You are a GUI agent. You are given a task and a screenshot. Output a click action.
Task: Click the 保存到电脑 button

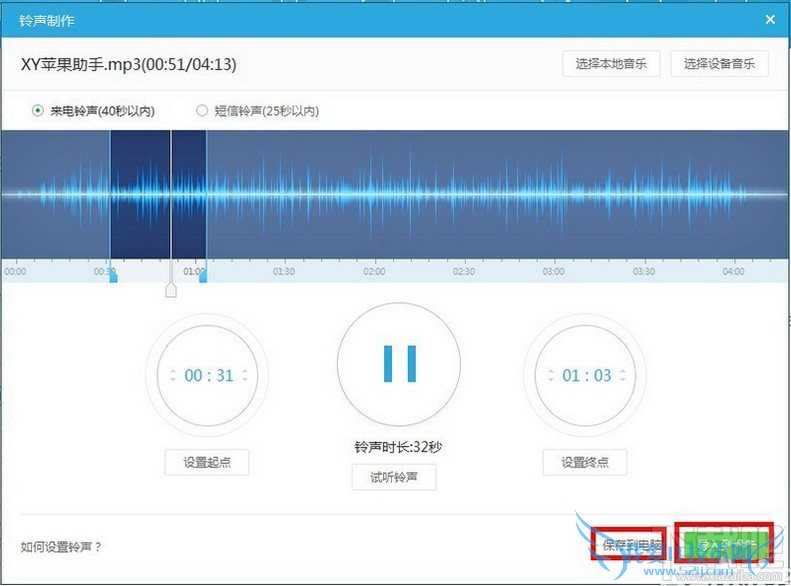tap(629, 544)
